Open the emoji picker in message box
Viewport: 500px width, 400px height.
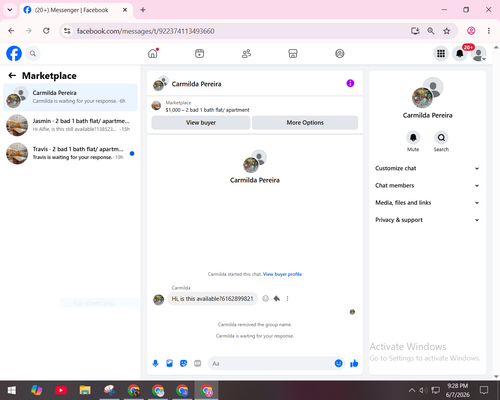click(338, 363)
